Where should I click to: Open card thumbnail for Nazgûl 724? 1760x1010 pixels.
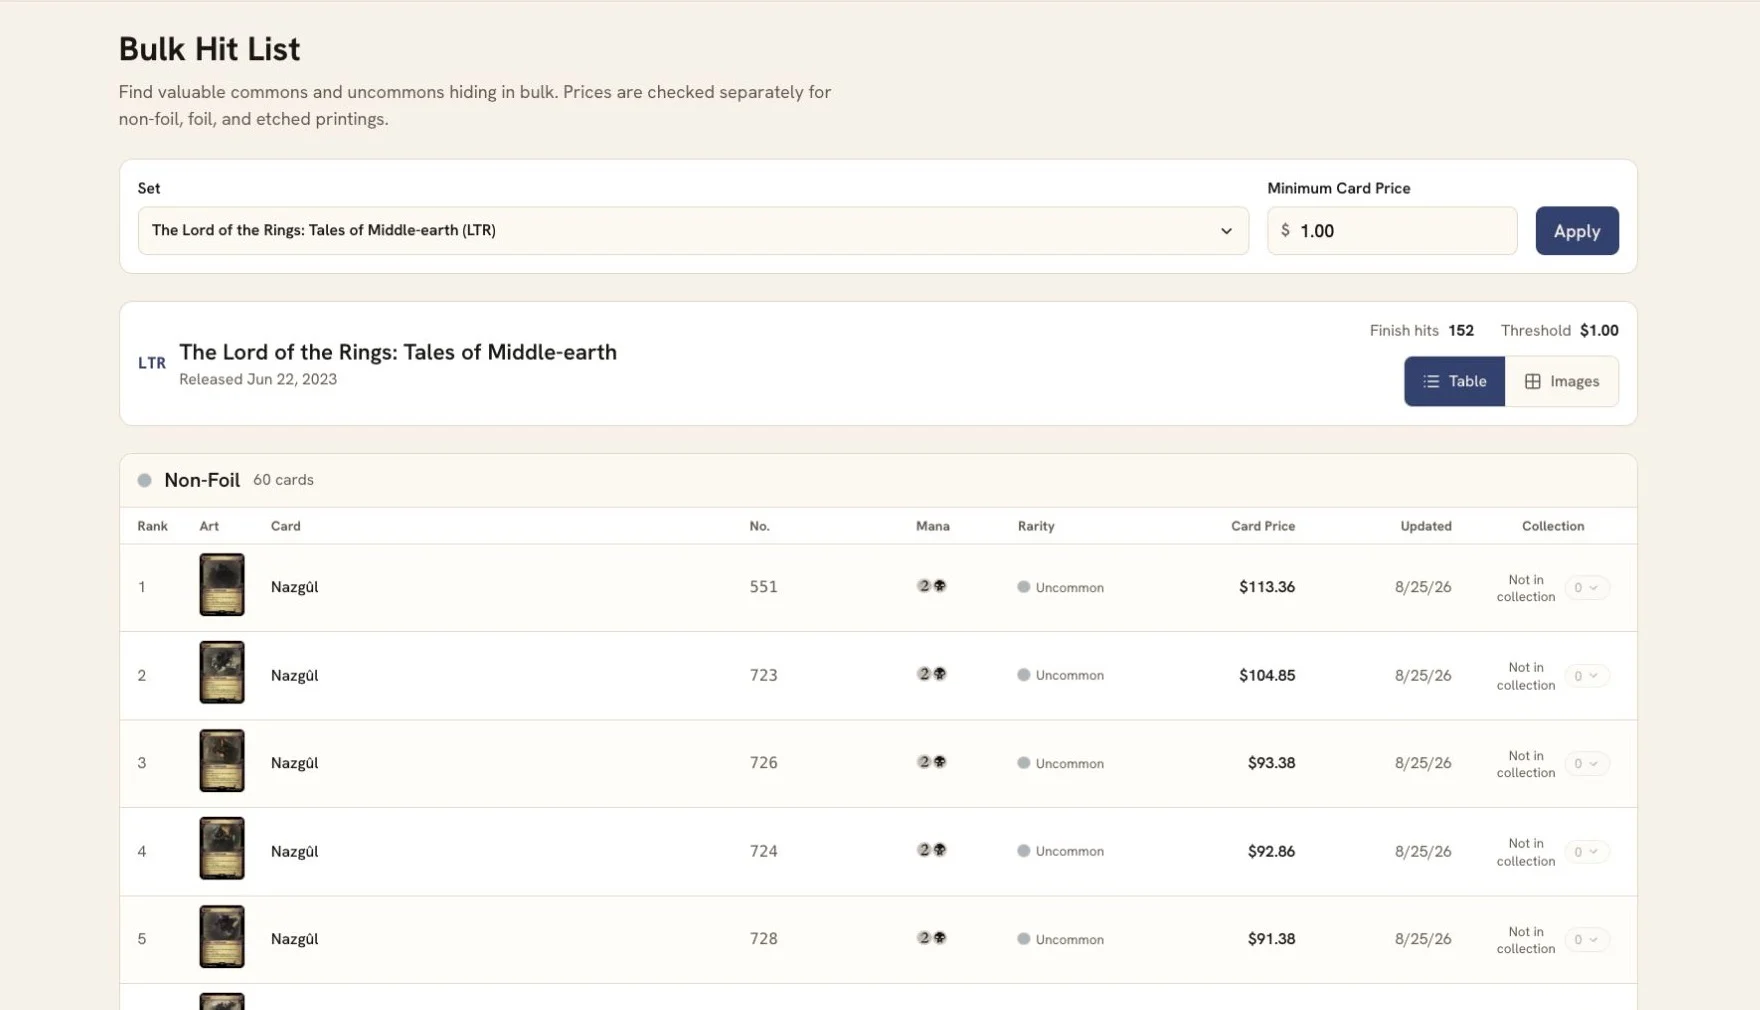(x=222, y=849)
